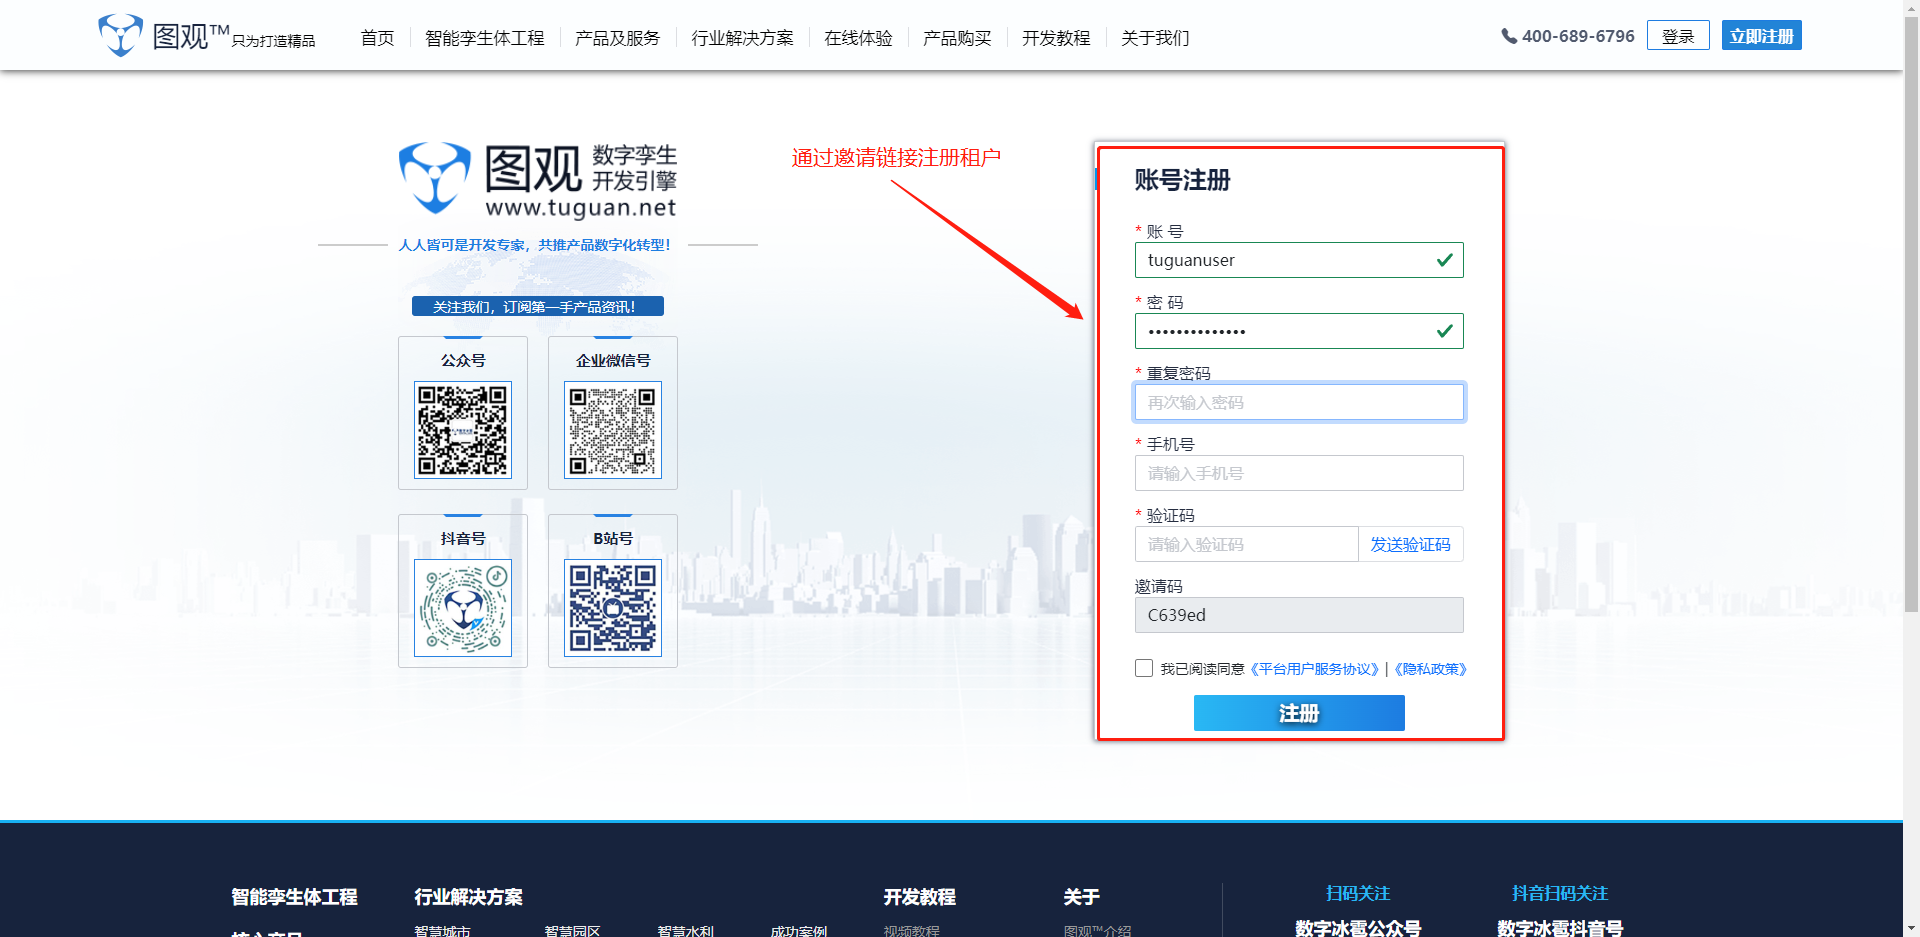Focus the 验证码 input field

point(1246,544)
